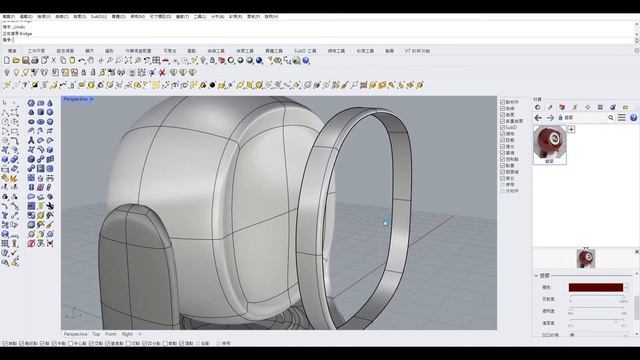Screen dimensions: 640x360
Task: Switch to the V7 new features toolbar tab
Action: [x=417, y=51]
